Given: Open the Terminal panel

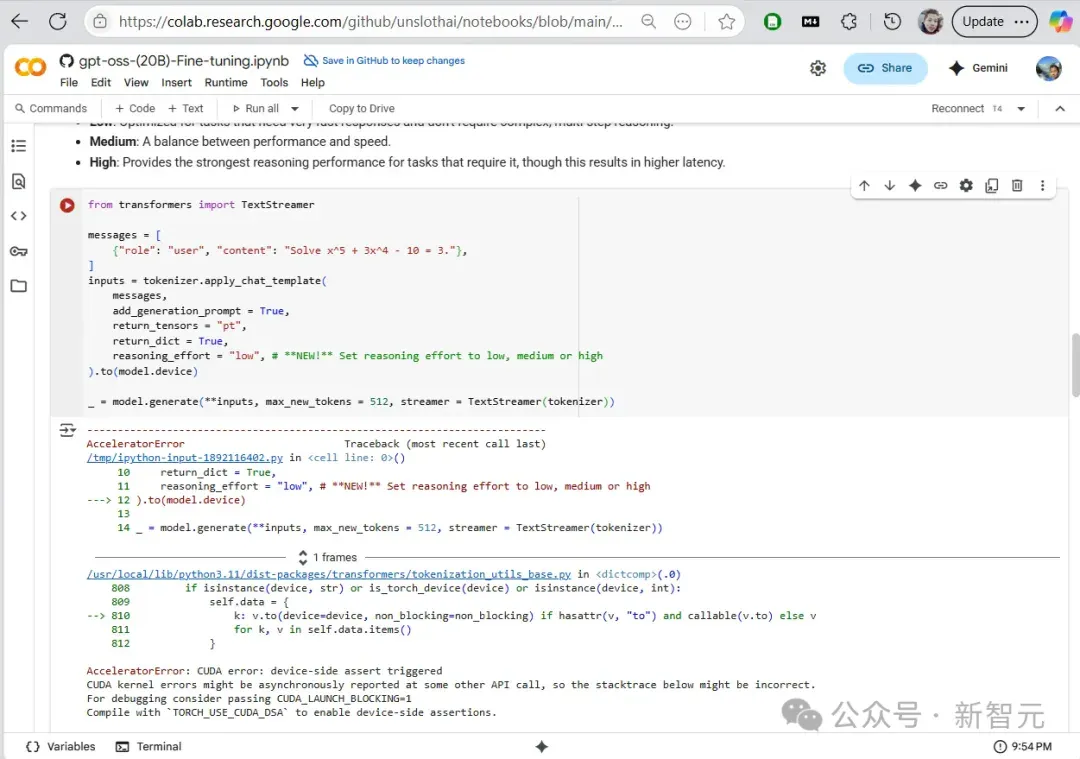Looking at the screenshot, I should tap(149, 747).
